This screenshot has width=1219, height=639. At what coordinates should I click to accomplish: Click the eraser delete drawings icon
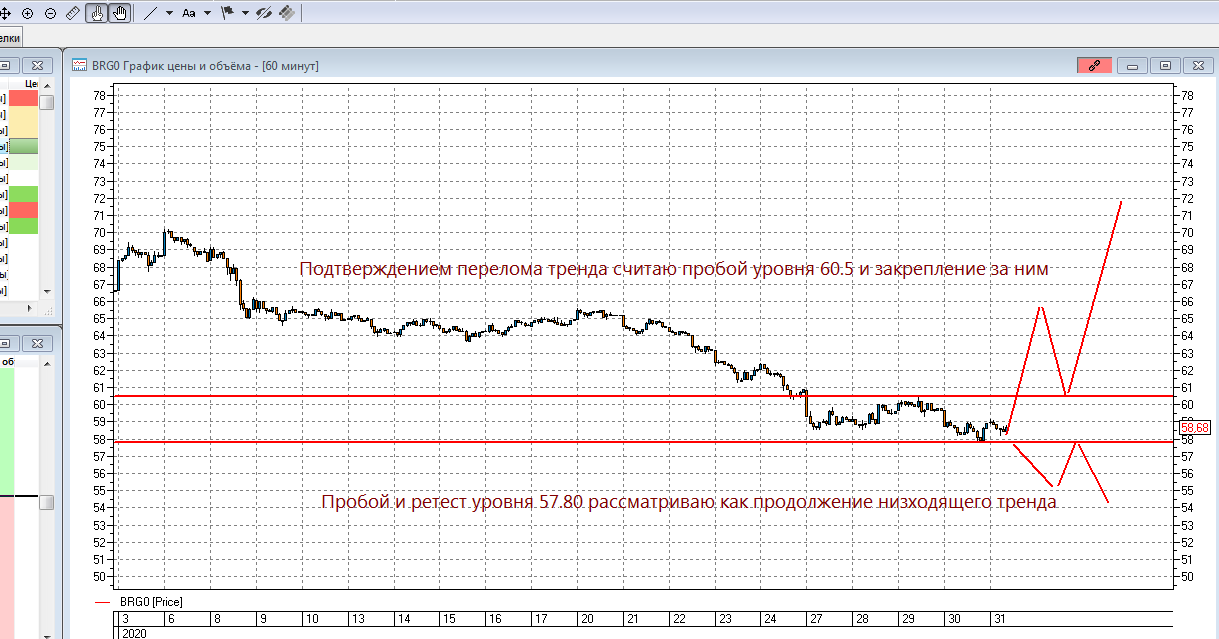click(x=287, y=13)
